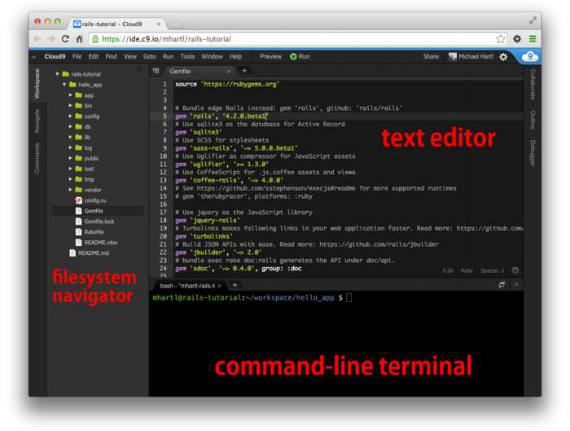Click the Share button
The height and width of the screenshot is (431, 570).
click(431, 57)
